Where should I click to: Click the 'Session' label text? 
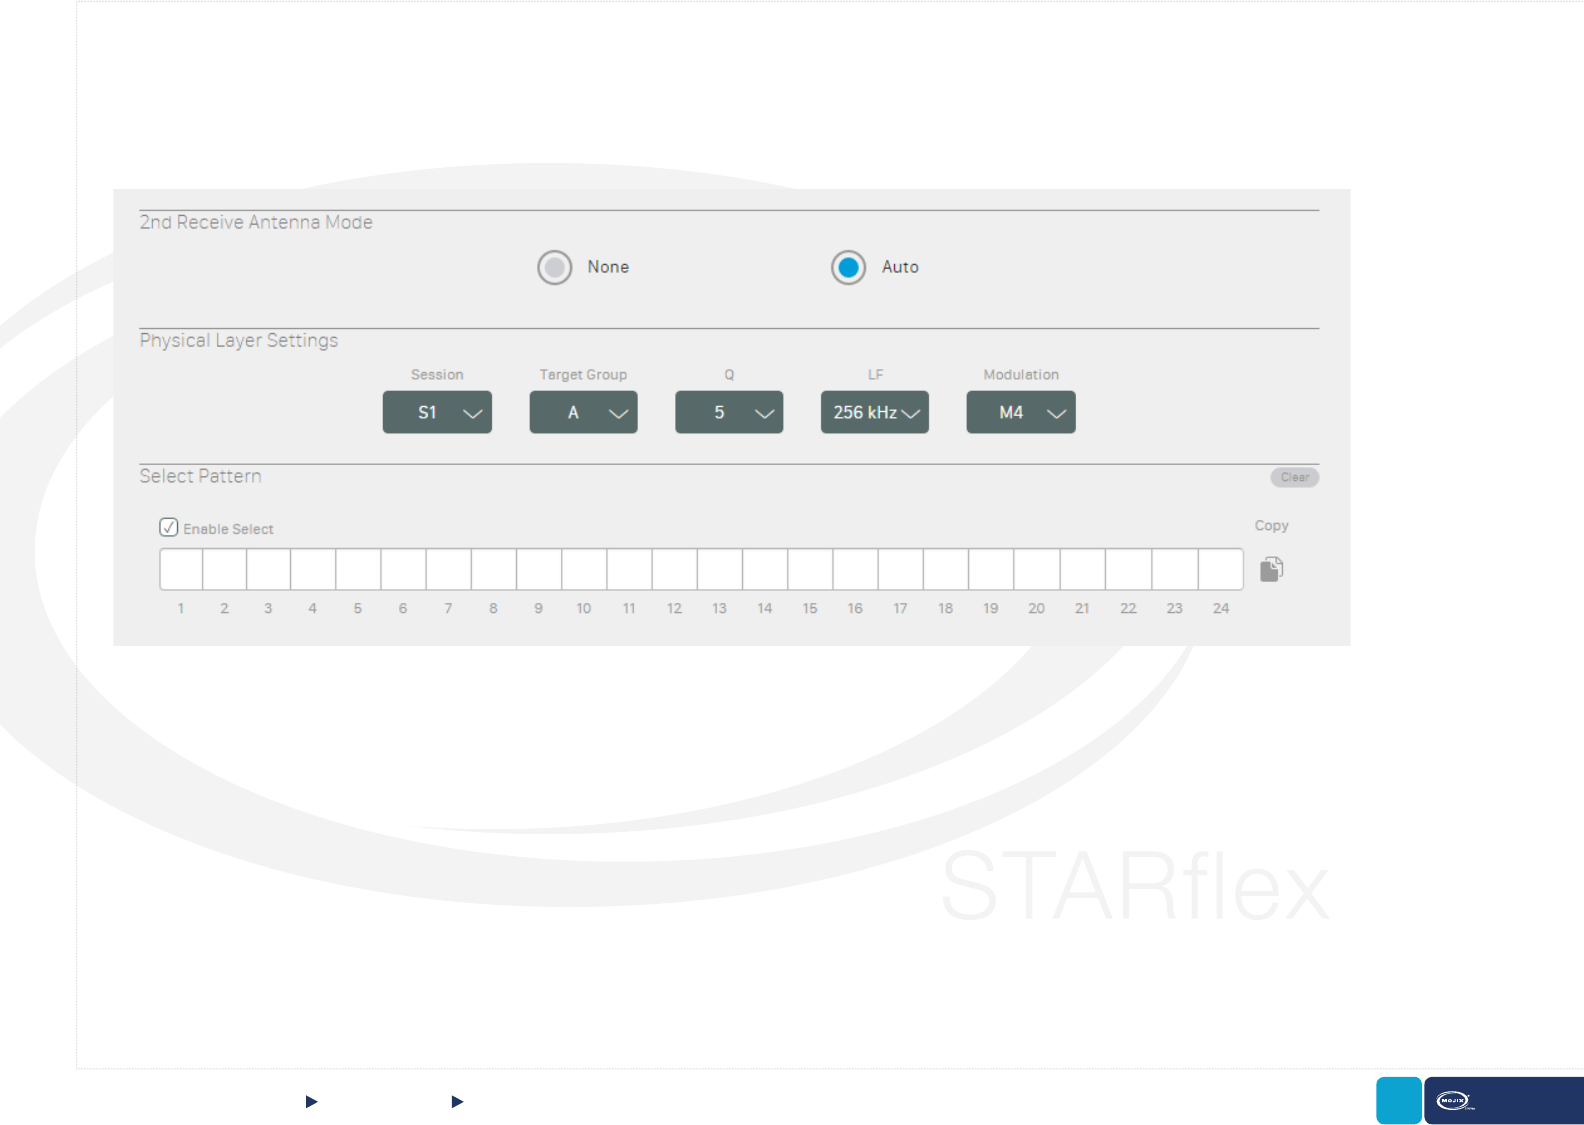[x=437, y=375]
